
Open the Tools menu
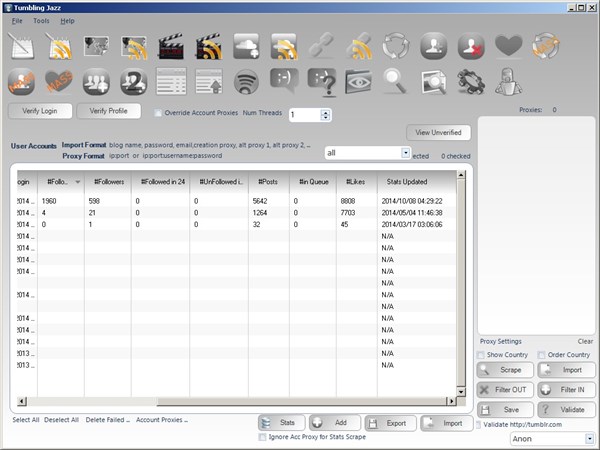click(x=41, y=21)
